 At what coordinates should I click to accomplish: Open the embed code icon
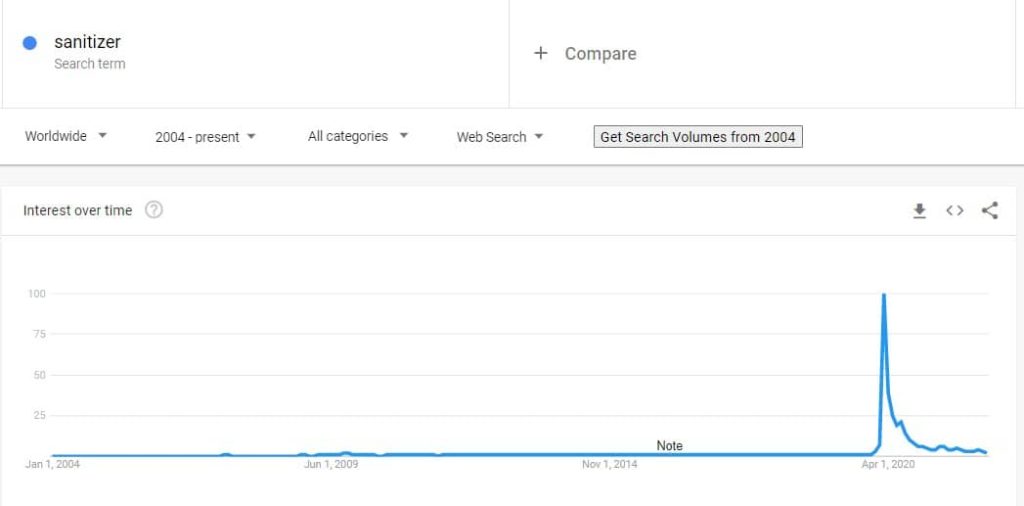pyautogui.click(x=955, y=210)
